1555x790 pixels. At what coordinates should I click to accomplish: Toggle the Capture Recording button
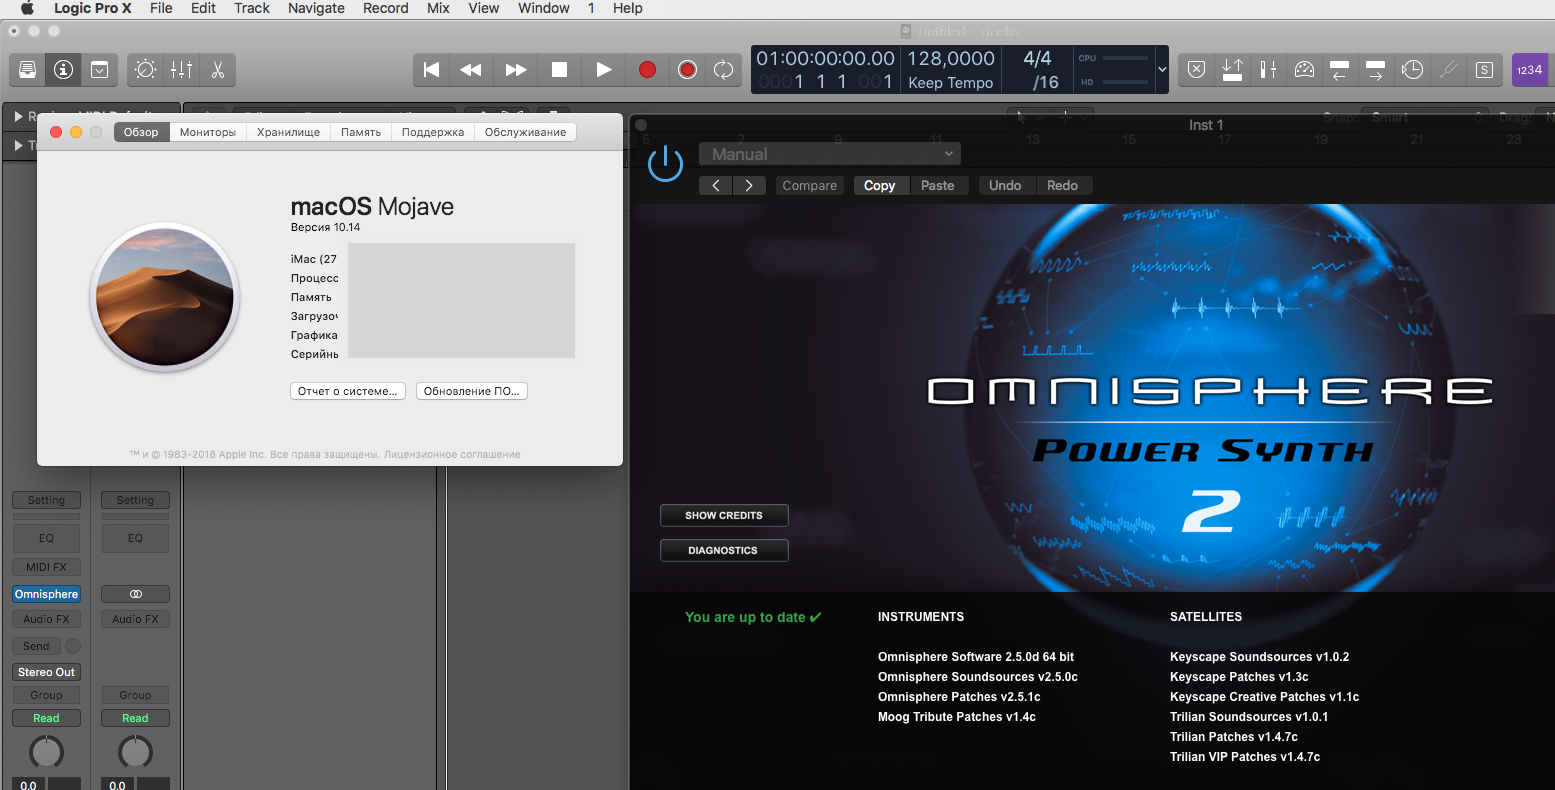[x=687, y=70]
